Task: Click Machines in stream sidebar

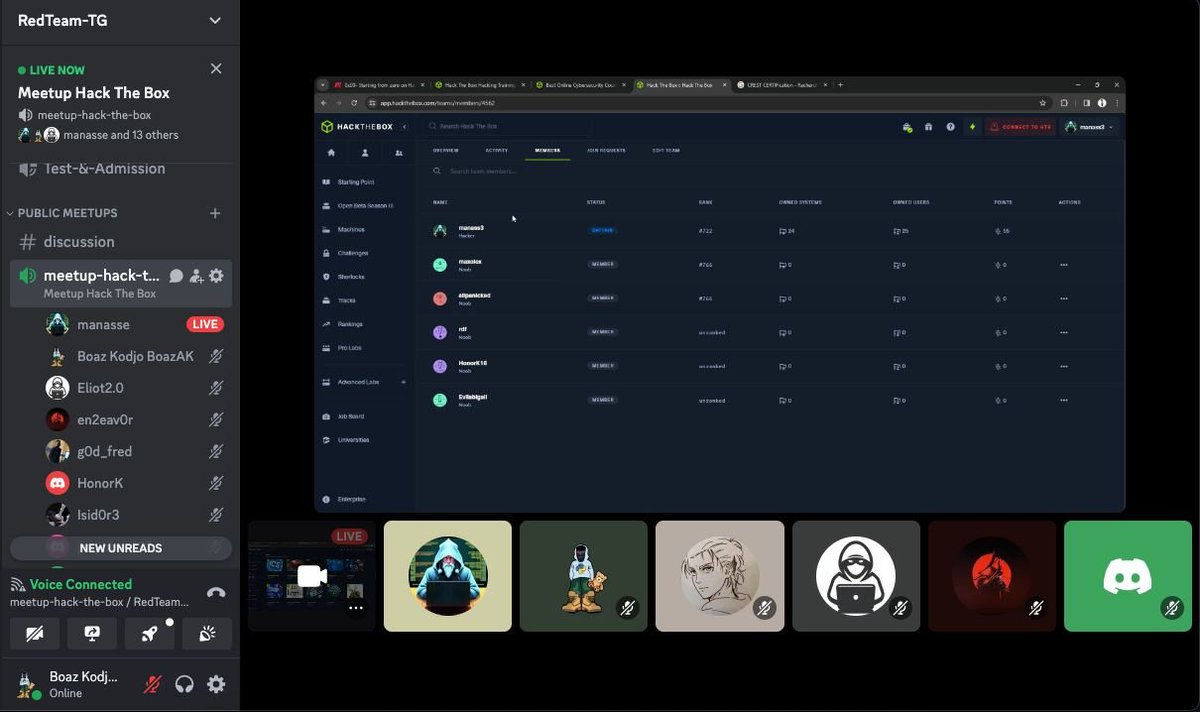Action: tap(351, 229)
